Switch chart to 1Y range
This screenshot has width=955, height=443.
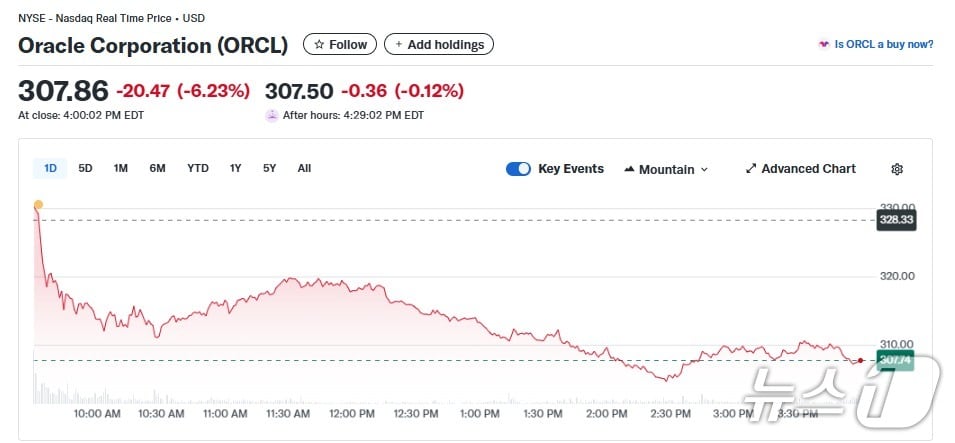[235, 168]
